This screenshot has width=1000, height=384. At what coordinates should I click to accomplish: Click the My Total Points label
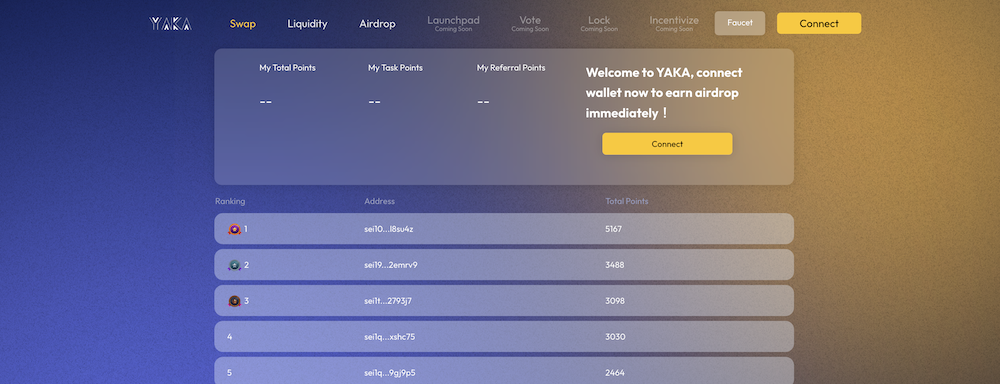click(x=288, y=68)
